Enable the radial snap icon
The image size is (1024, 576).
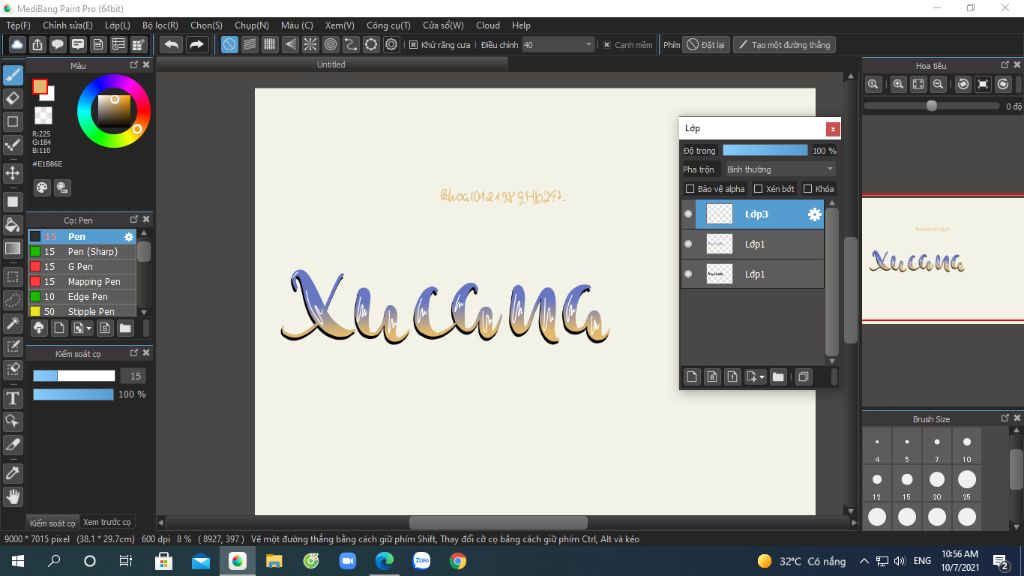310,44
